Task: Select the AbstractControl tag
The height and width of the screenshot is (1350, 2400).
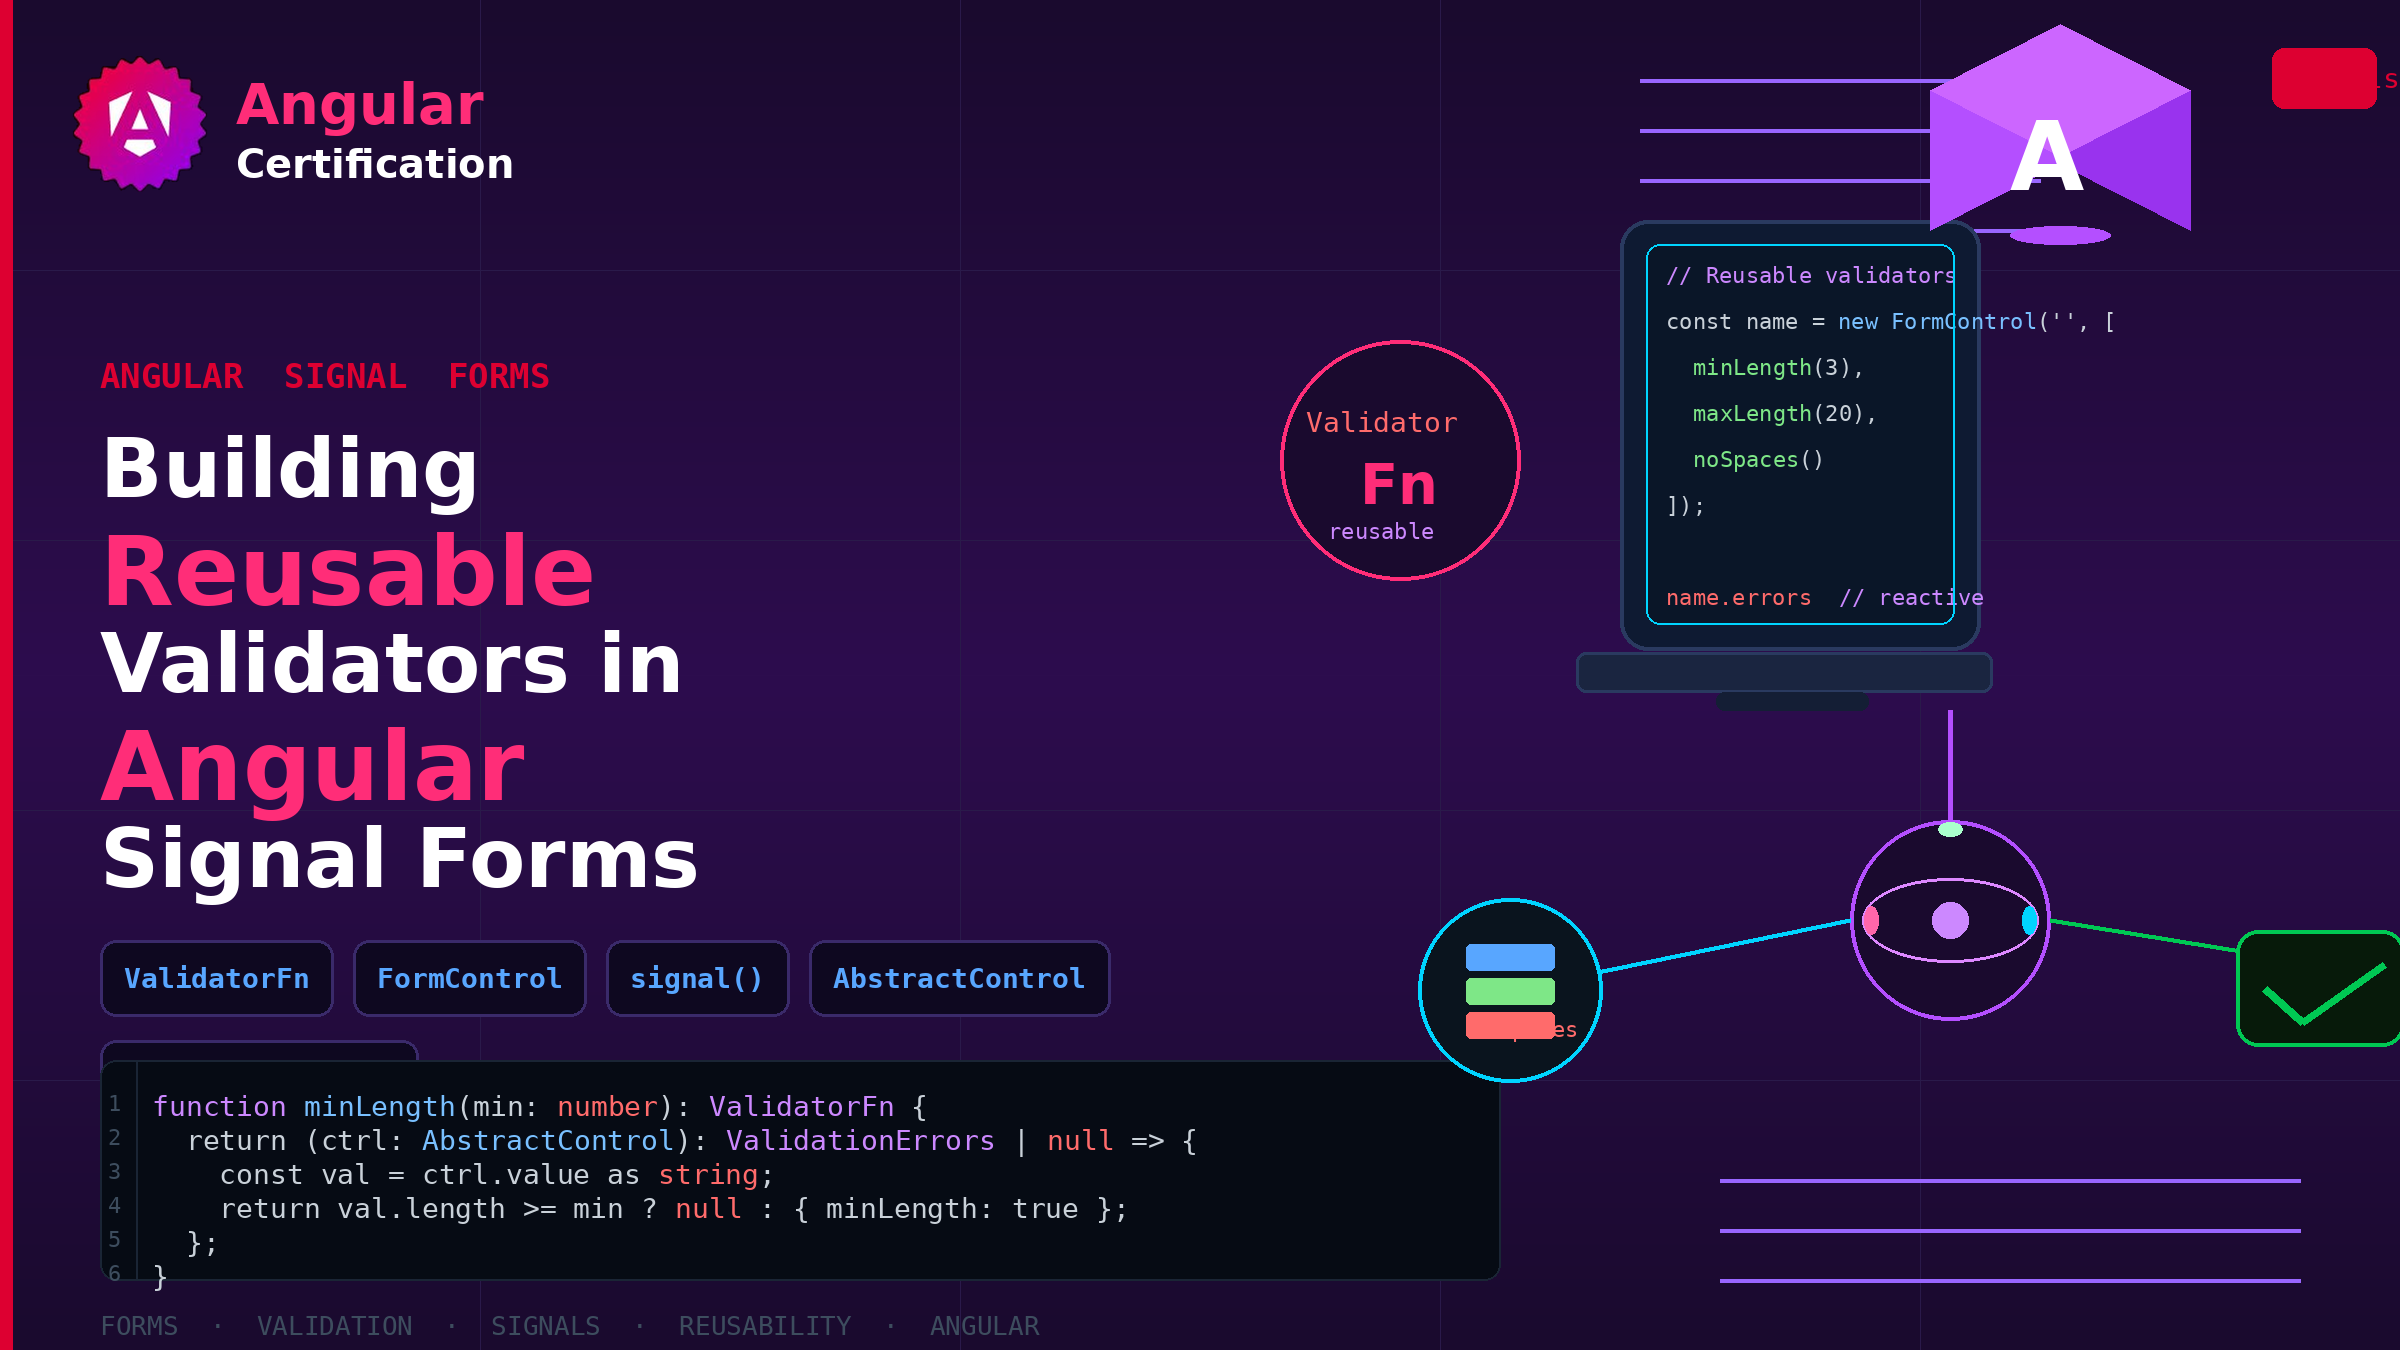Action: click(x=960, y=979)
